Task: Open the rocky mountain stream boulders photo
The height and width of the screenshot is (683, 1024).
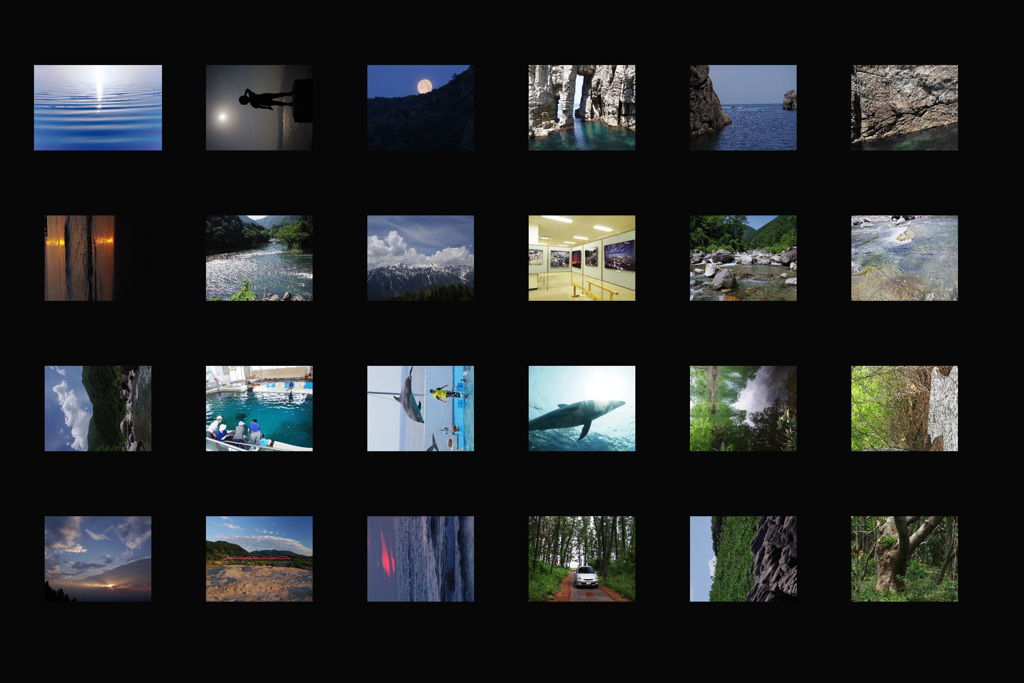Action: (743, 258)
